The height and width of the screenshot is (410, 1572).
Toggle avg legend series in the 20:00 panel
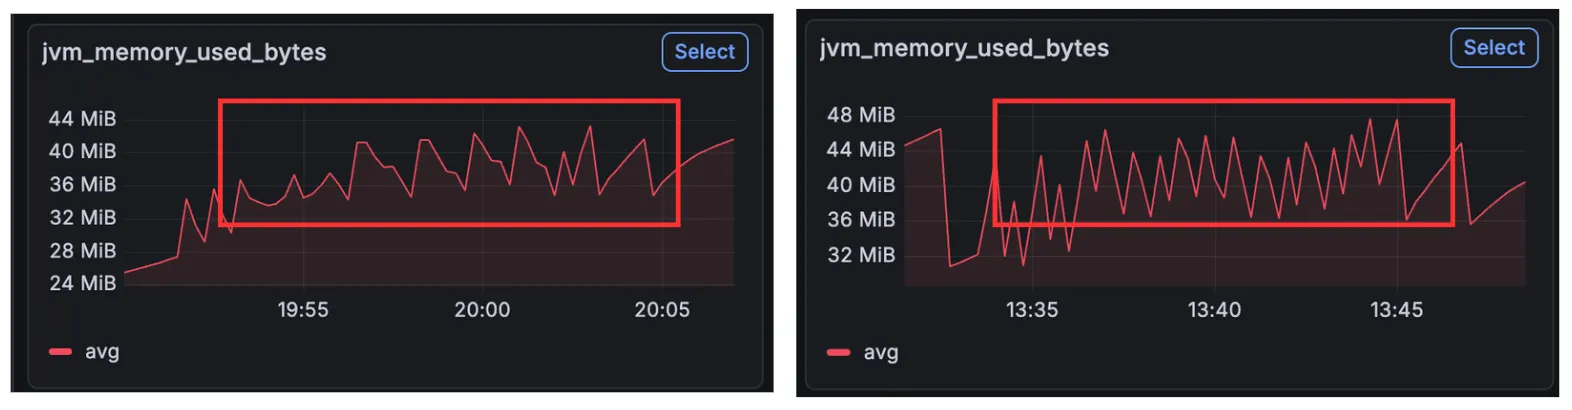[x=102, y=352]
